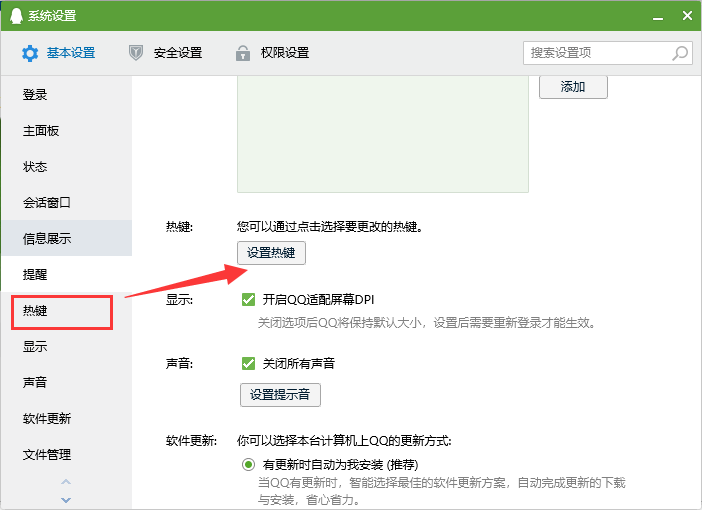Open the 安全设置 tab

point(177,53)
